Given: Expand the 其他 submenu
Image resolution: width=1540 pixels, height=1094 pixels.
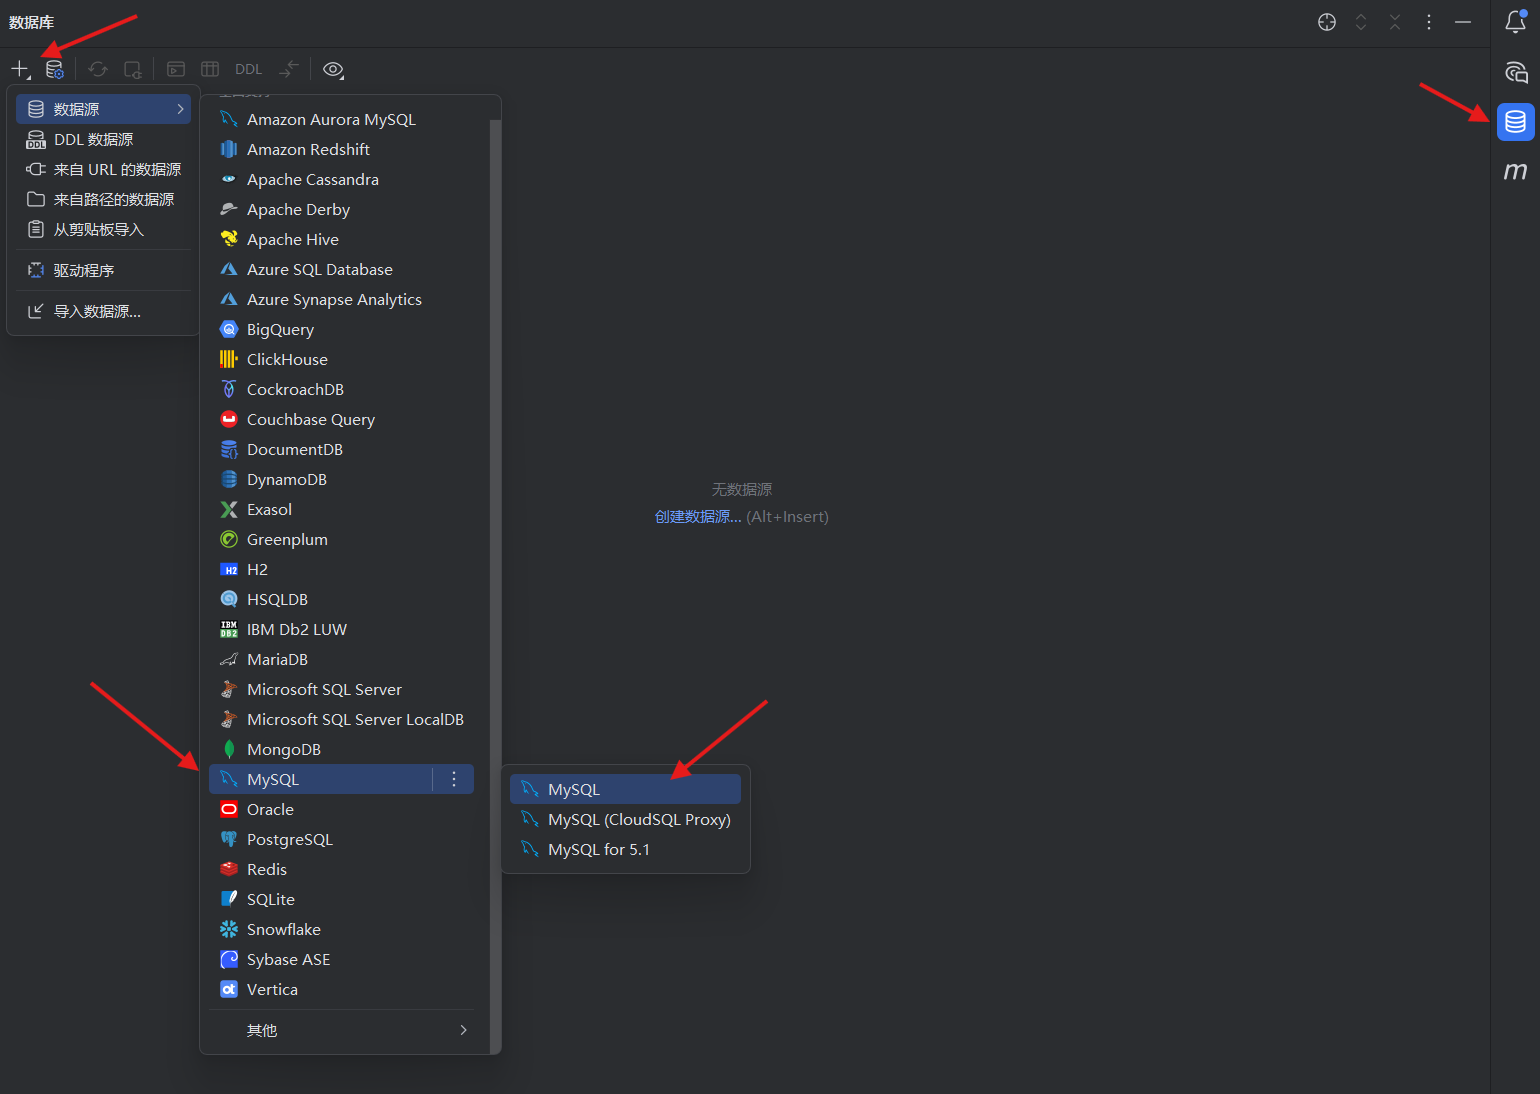Looking at the screenshot, I should coord(341,1030).
